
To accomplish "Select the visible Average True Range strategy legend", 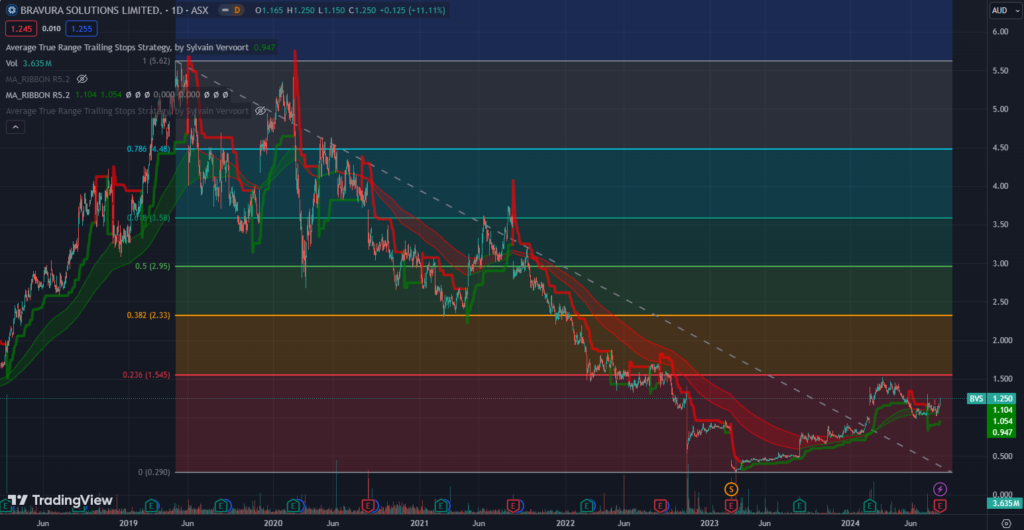I will click(140, 47).
